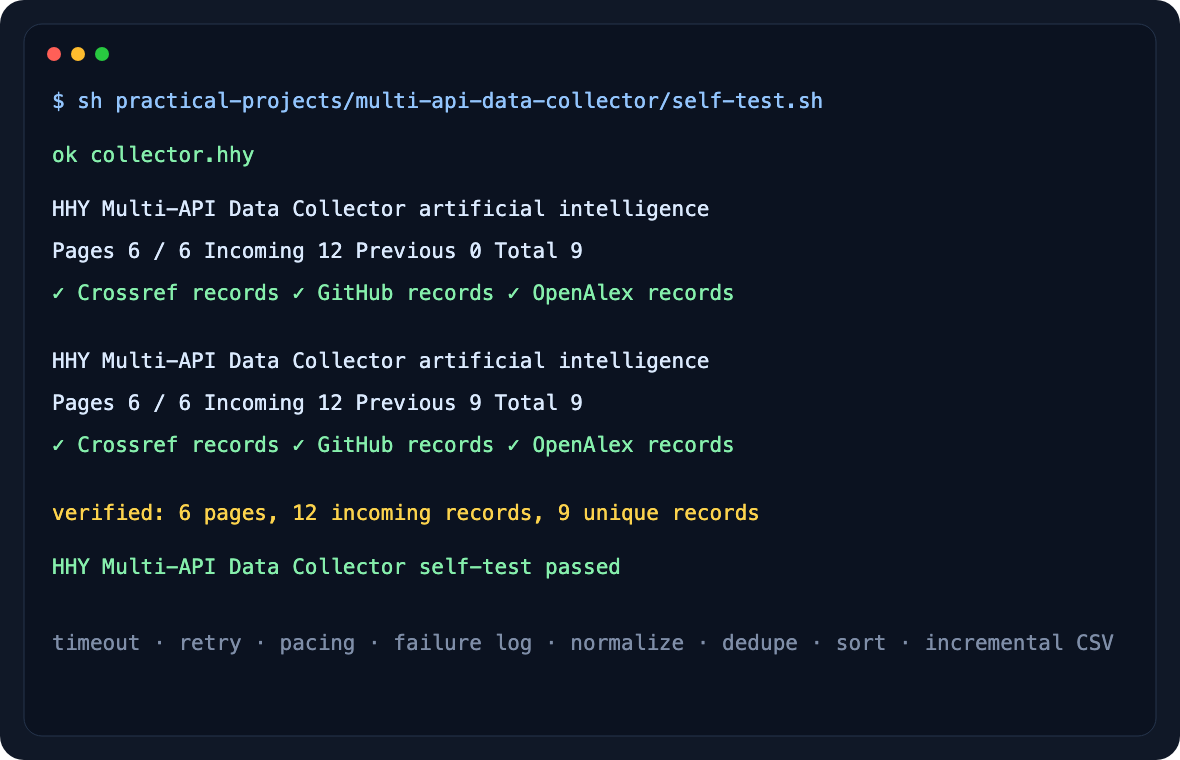Click the self-test.sh command path
This screenshot has height=760, width=1180.
469,101
